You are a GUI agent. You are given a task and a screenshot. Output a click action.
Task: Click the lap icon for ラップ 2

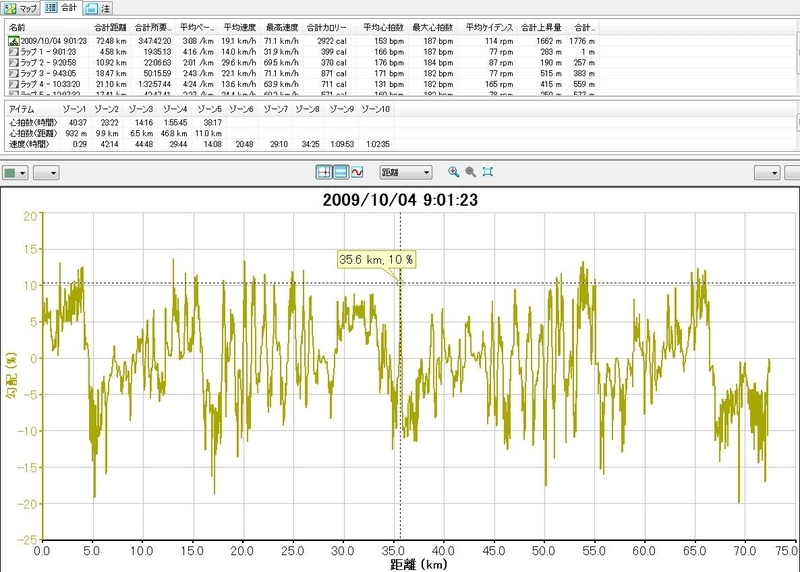(x=14, y=62)
